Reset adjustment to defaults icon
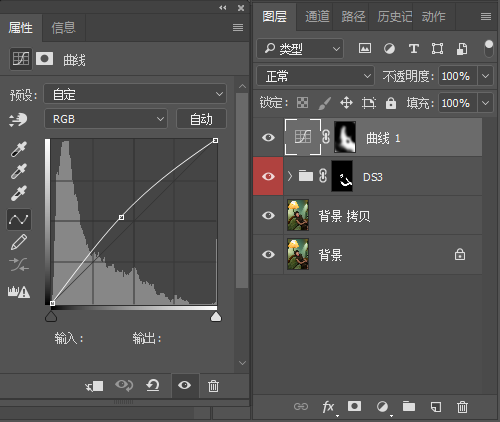 point(153,386)
